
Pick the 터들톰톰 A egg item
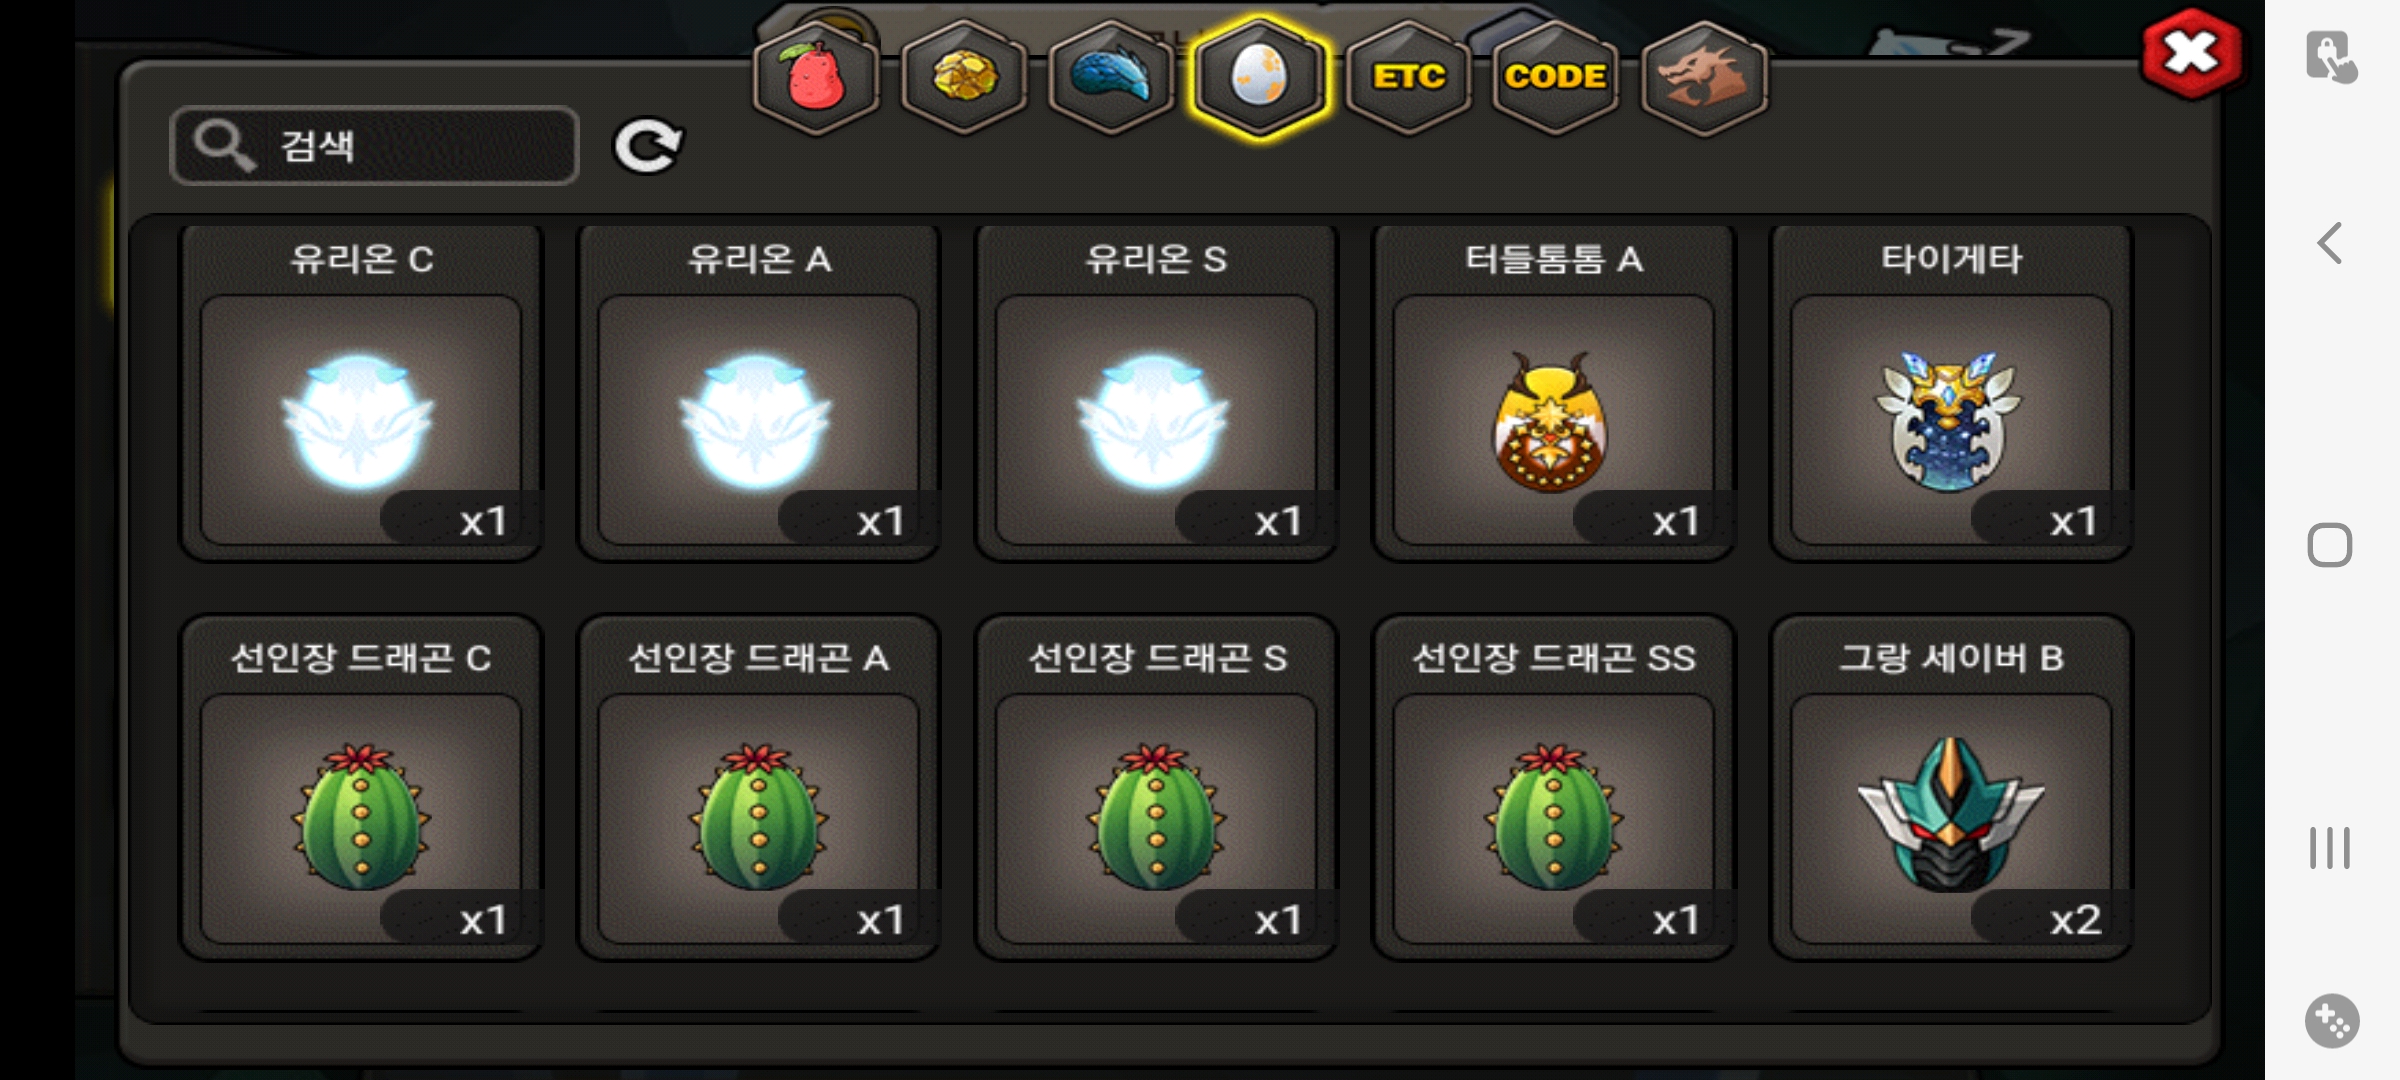point(1554,393)
